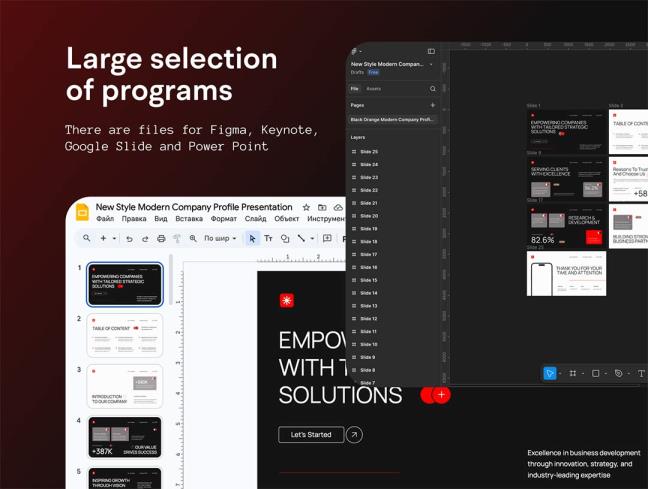Search layers with Figma magnifier icon
The width and height of the screenshot is (648, 489).
(433, 89)
